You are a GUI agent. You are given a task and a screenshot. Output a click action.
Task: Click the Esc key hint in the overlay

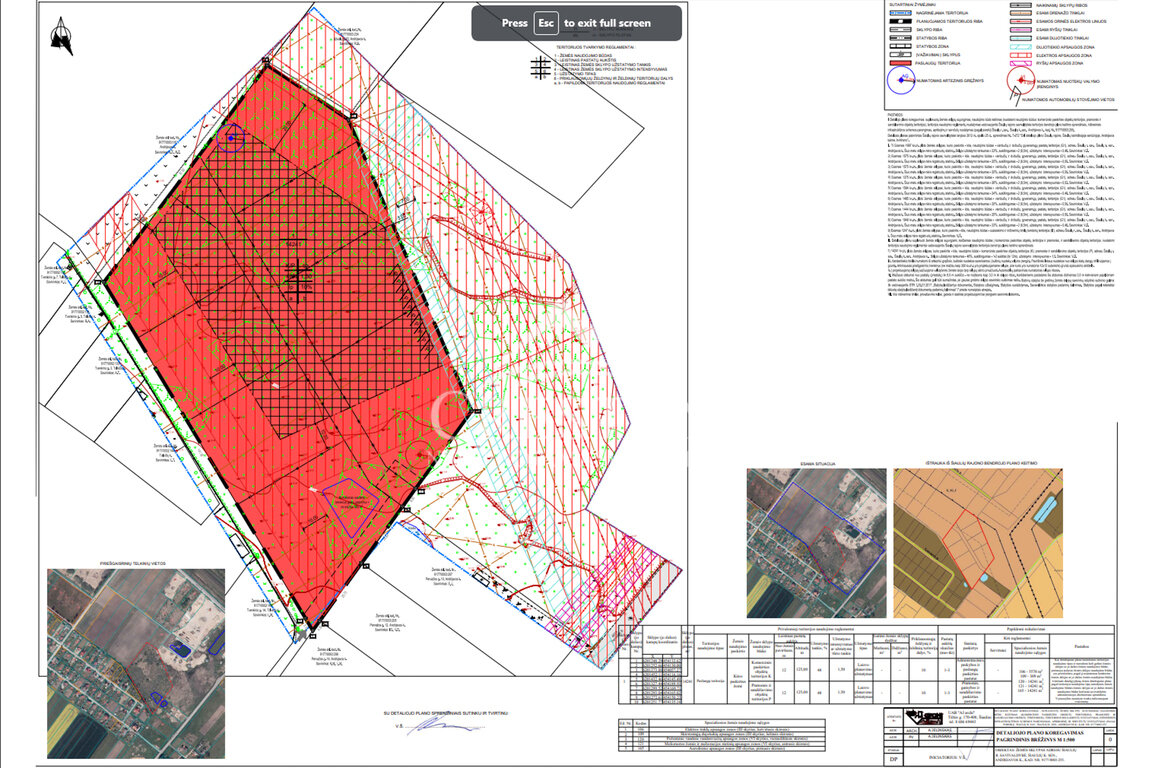[x=546, y=24]
